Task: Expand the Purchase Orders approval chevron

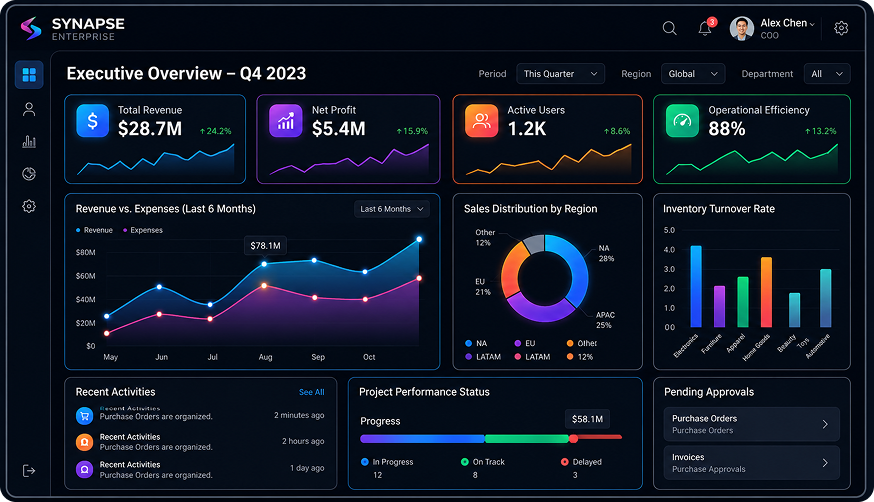Action: [x=825, y=424]
